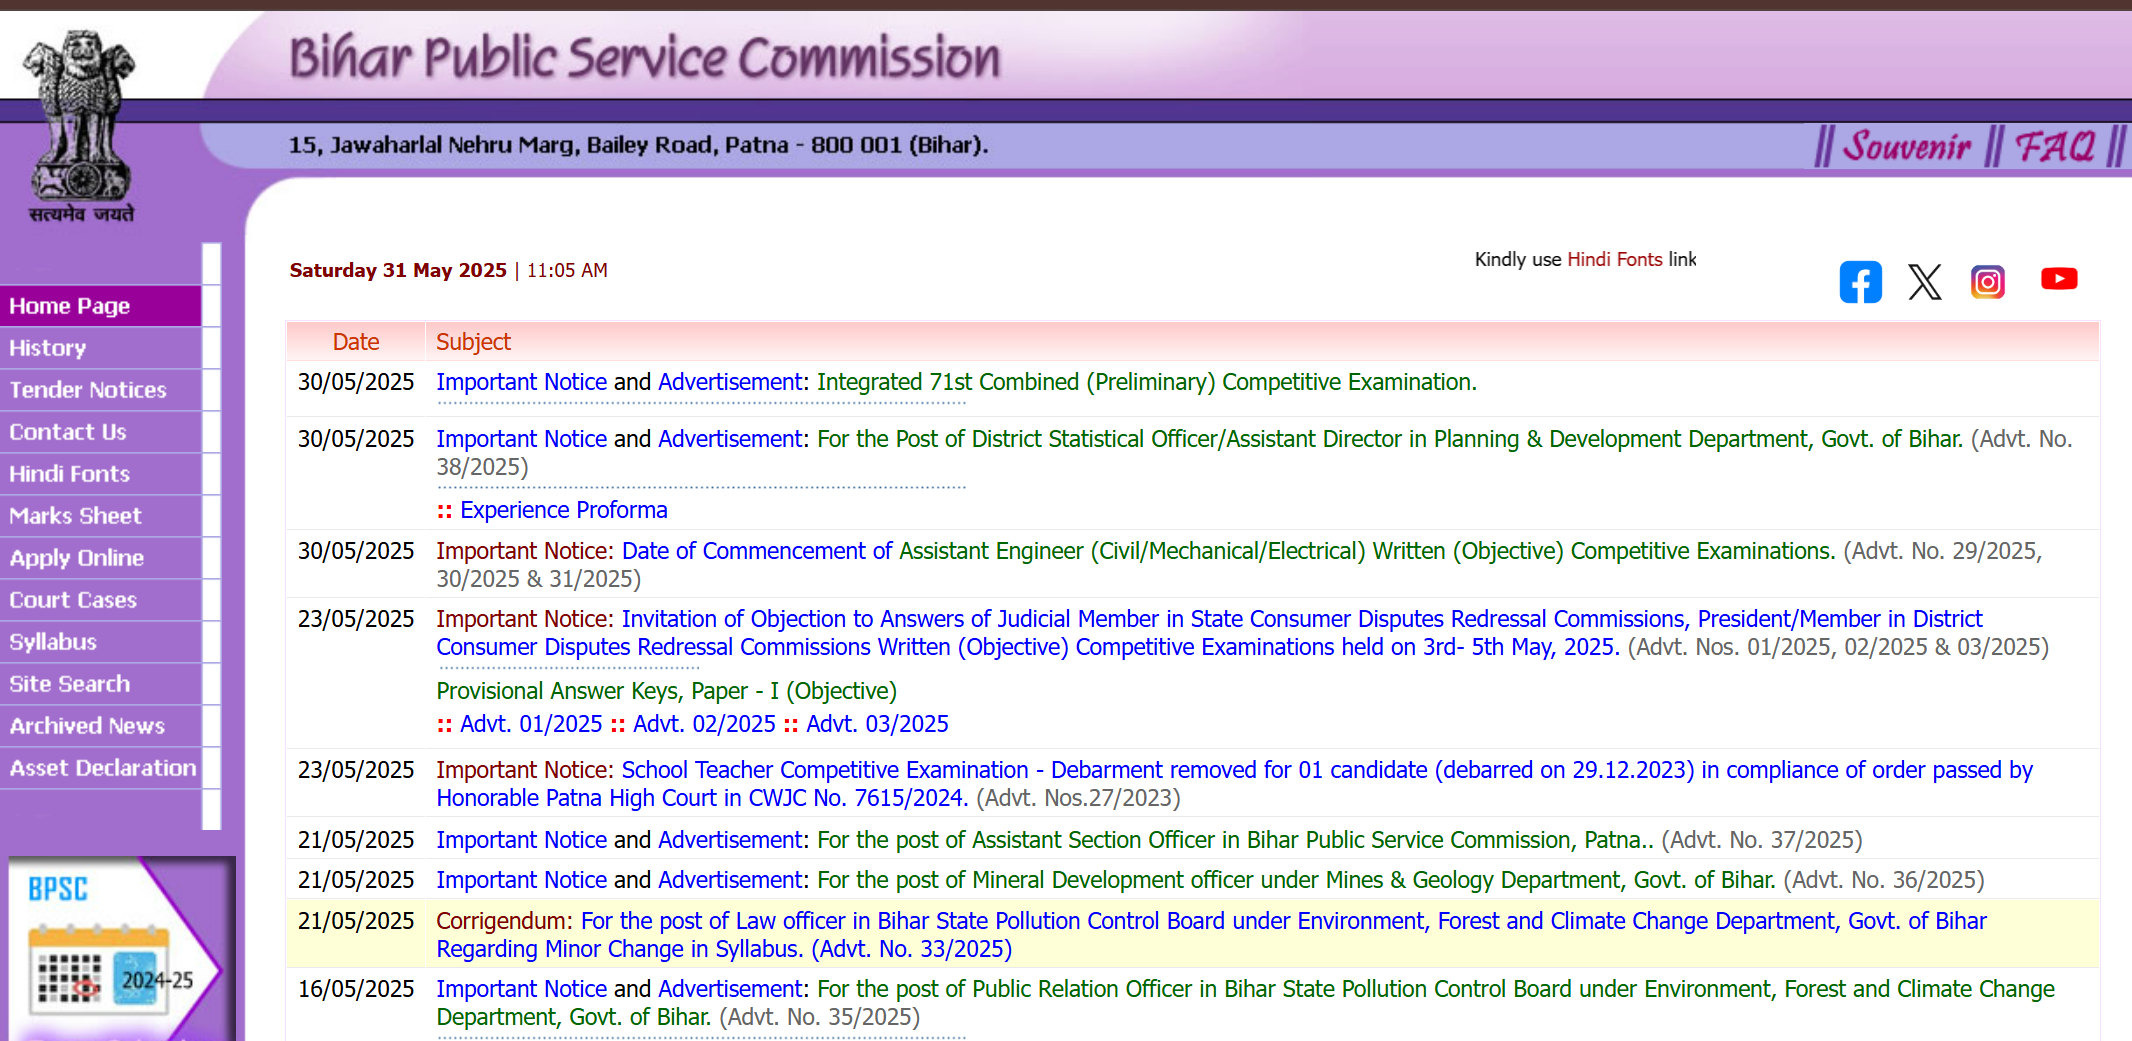Open Asset Declaration in the side menu
This screenshot has height=1041, width=2132.
[100, 768]
